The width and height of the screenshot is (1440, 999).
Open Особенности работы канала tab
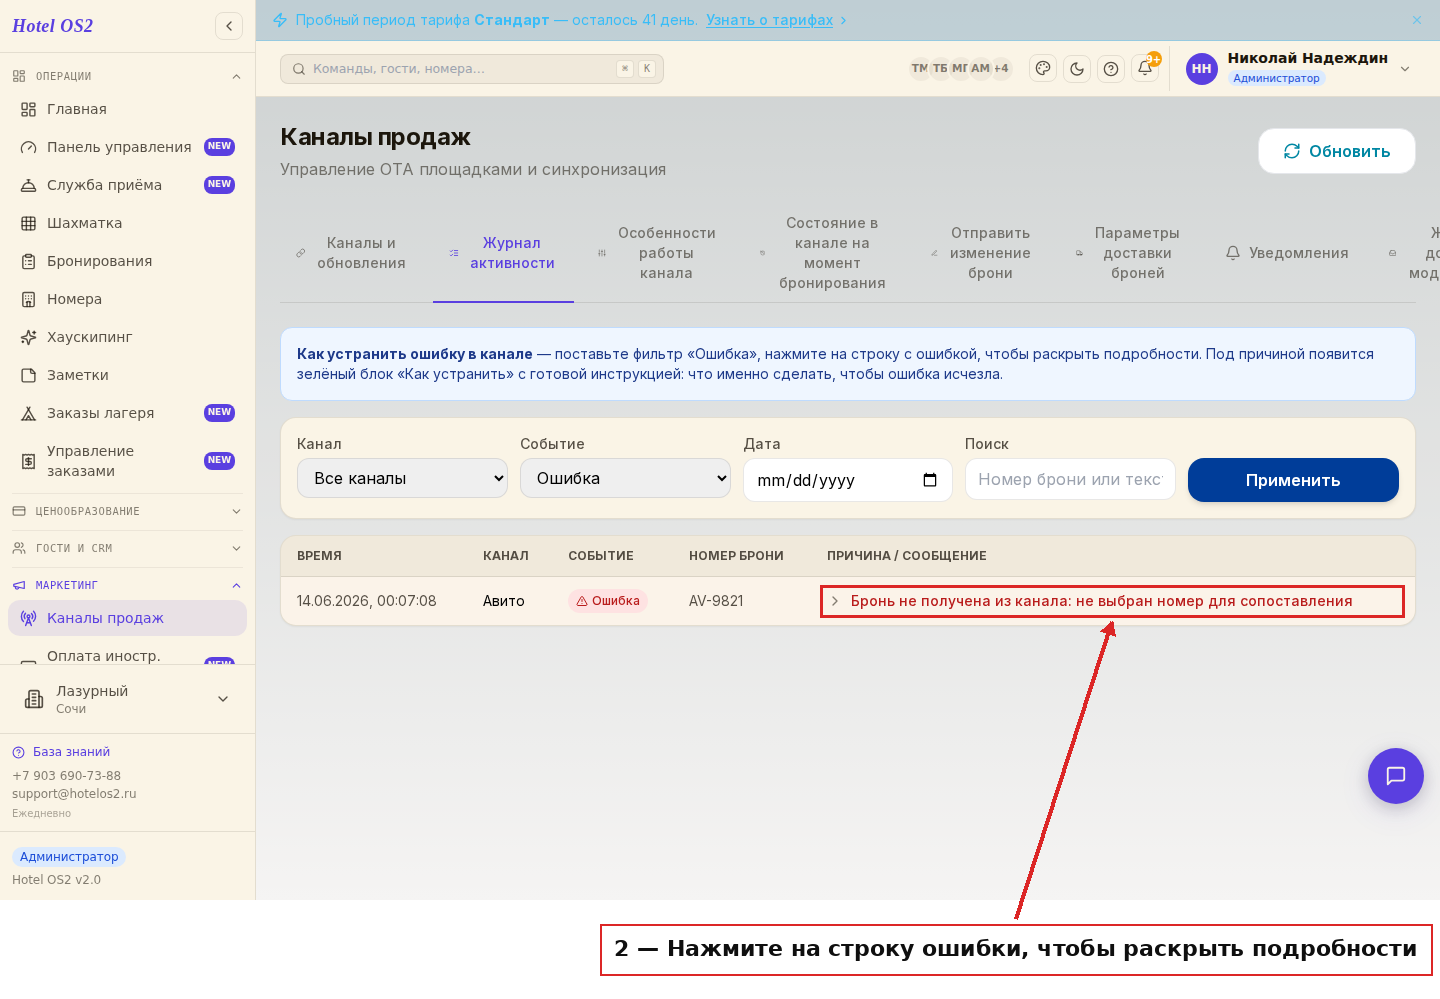[x=657, y=253]
